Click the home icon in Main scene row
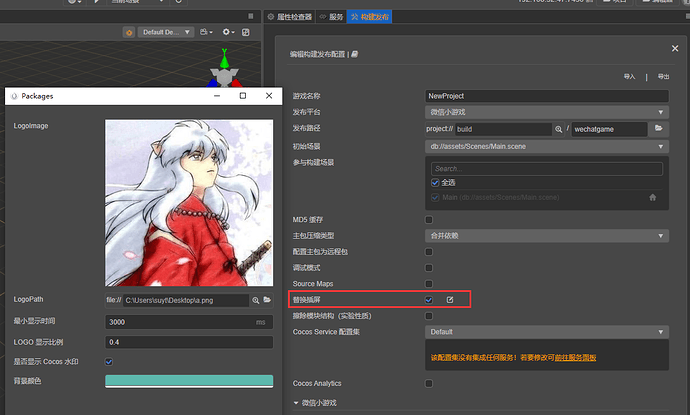 click(x=653, y=198)
